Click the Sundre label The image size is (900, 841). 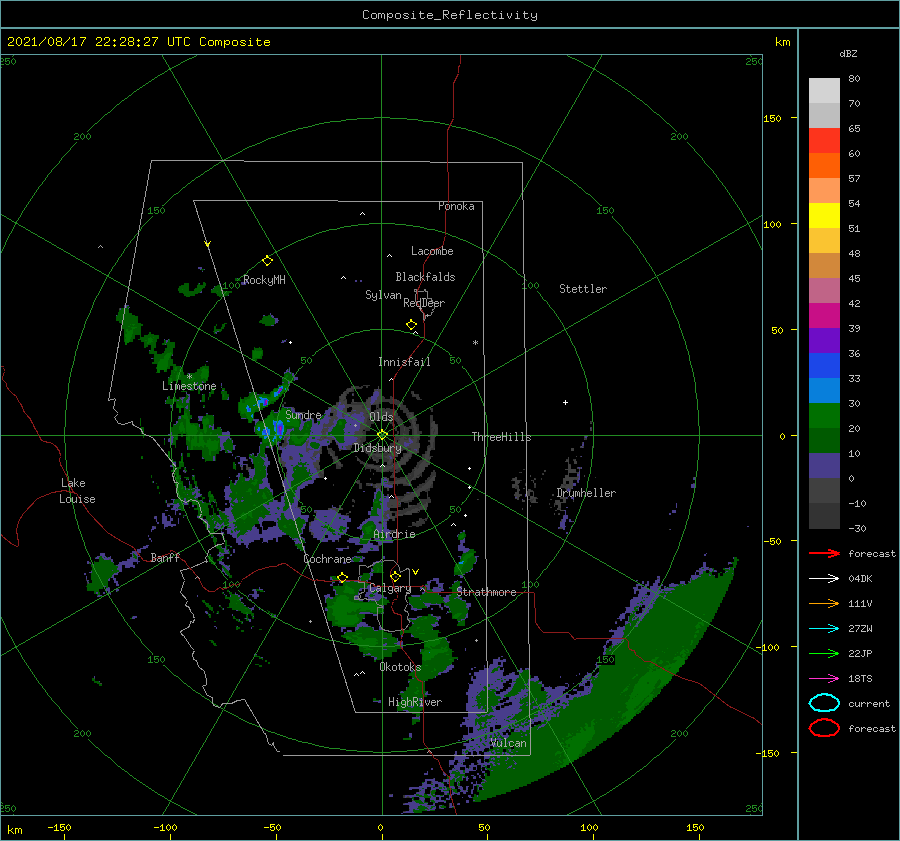coord(303,414)
